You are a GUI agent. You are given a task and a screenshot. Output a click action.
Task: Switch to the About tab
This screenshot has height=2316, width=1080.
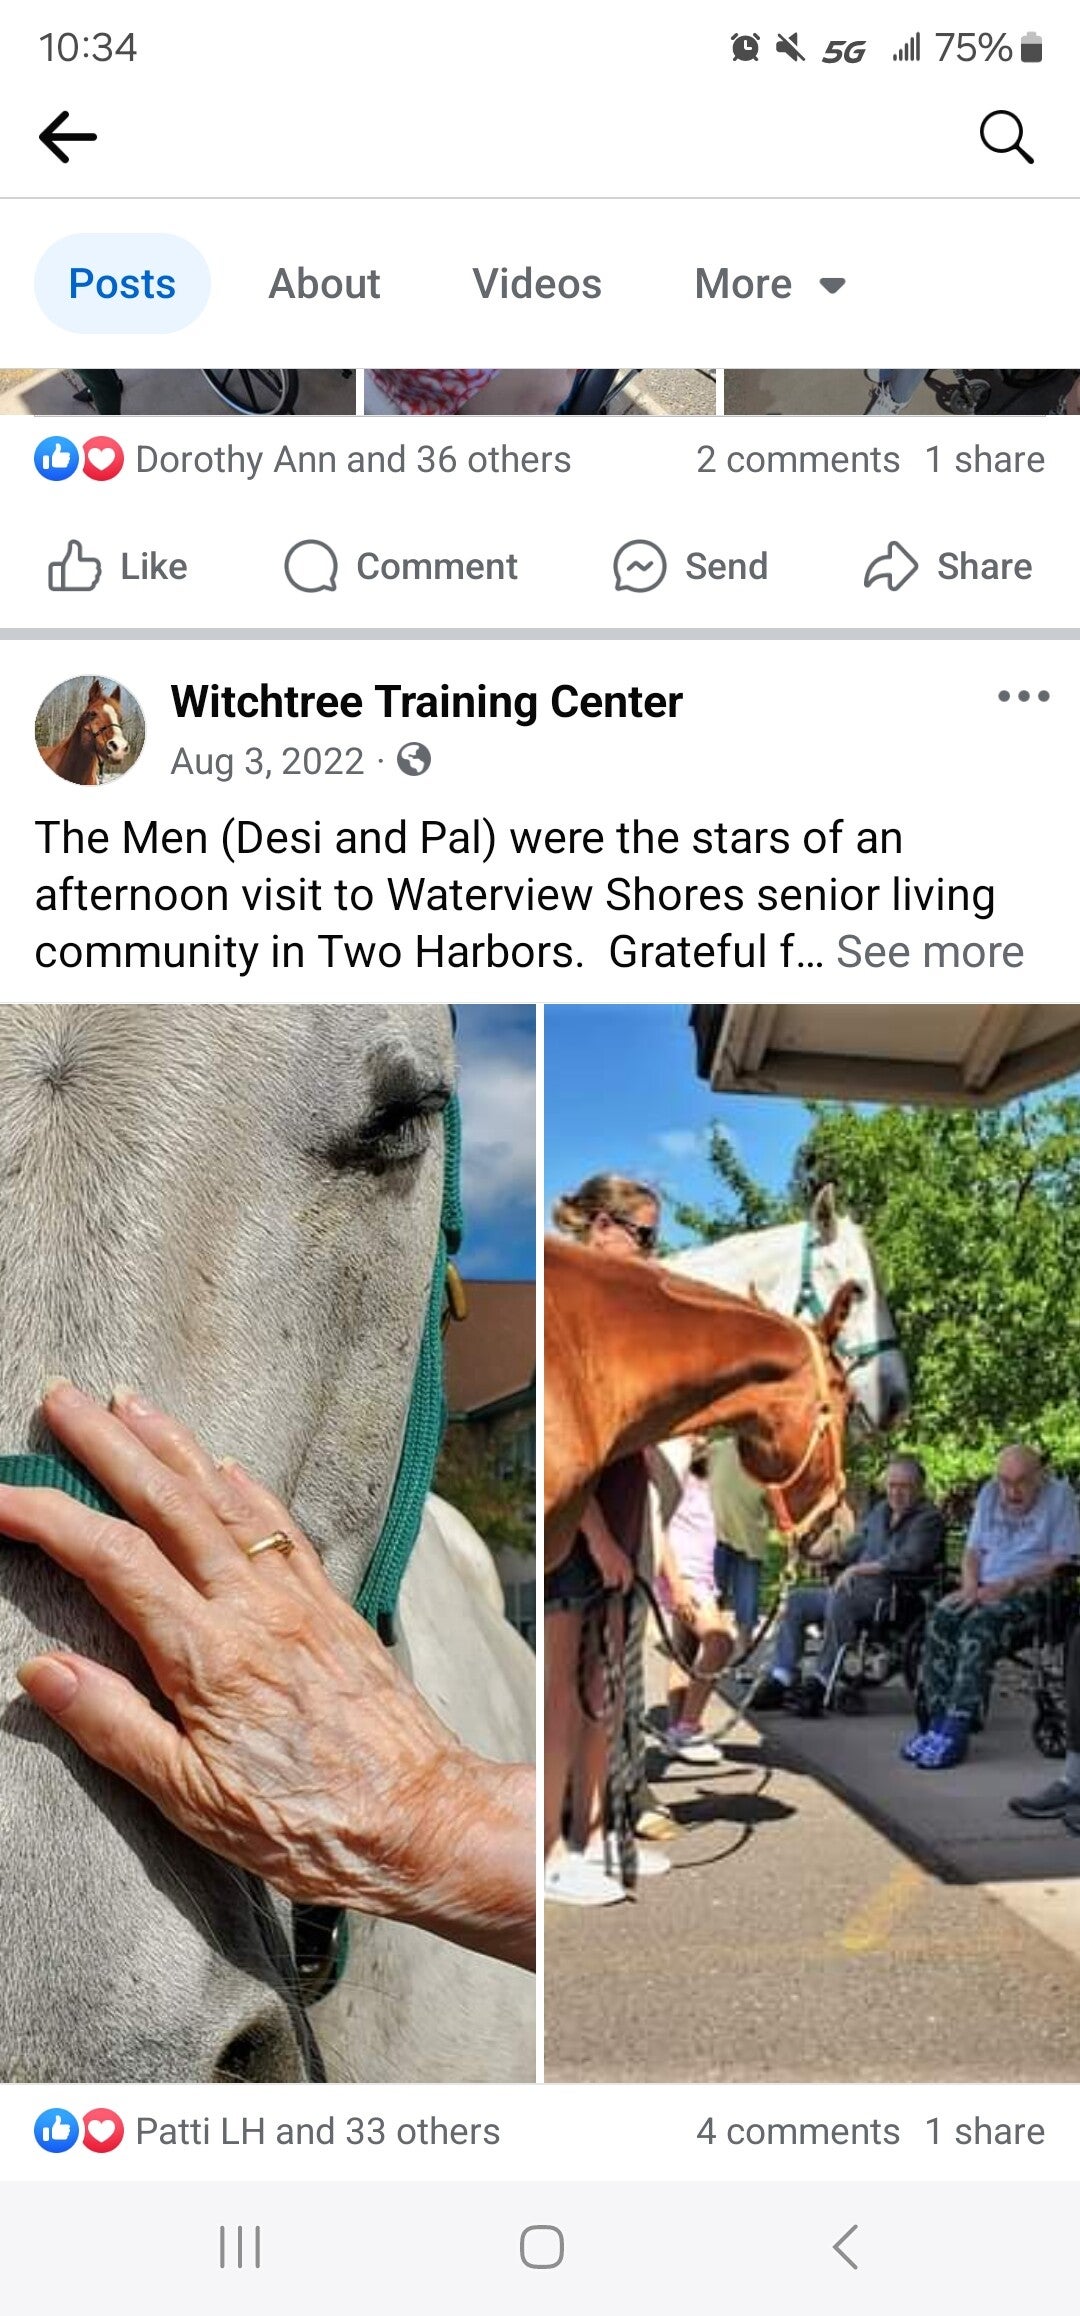point(324,284)
